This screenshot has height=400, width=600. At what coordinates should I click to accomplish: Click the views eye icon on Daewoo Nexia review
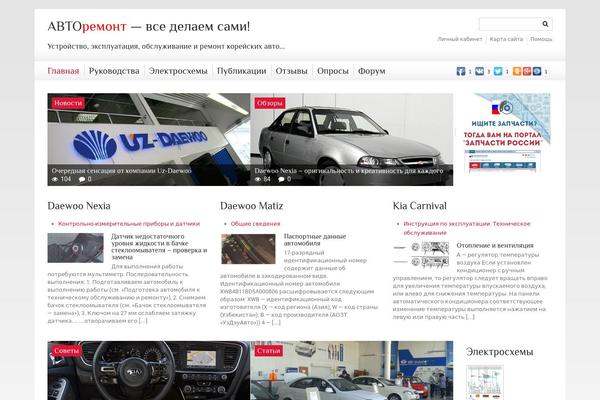tap(258, 179)
